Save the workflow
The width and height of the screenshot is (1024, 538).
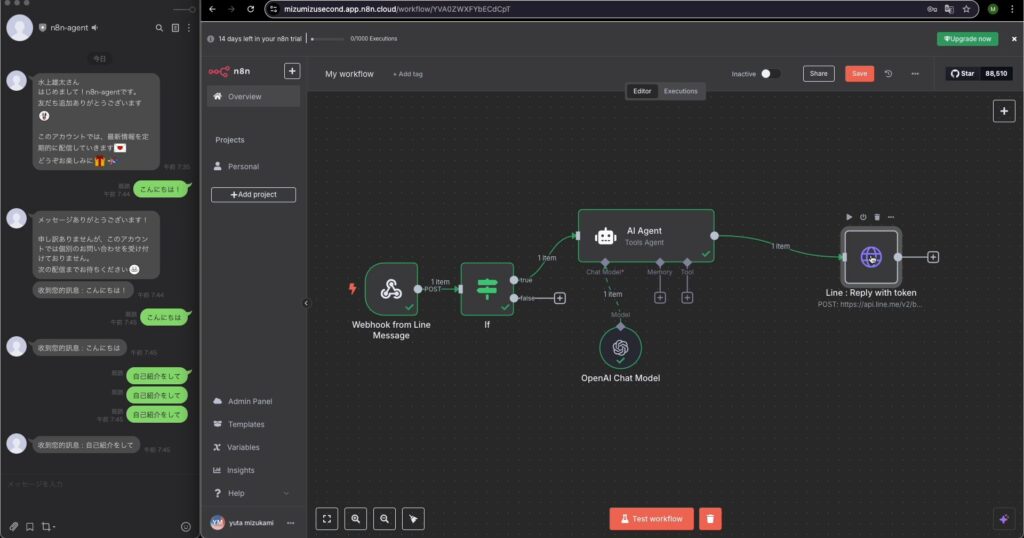[x=859, y=74]
